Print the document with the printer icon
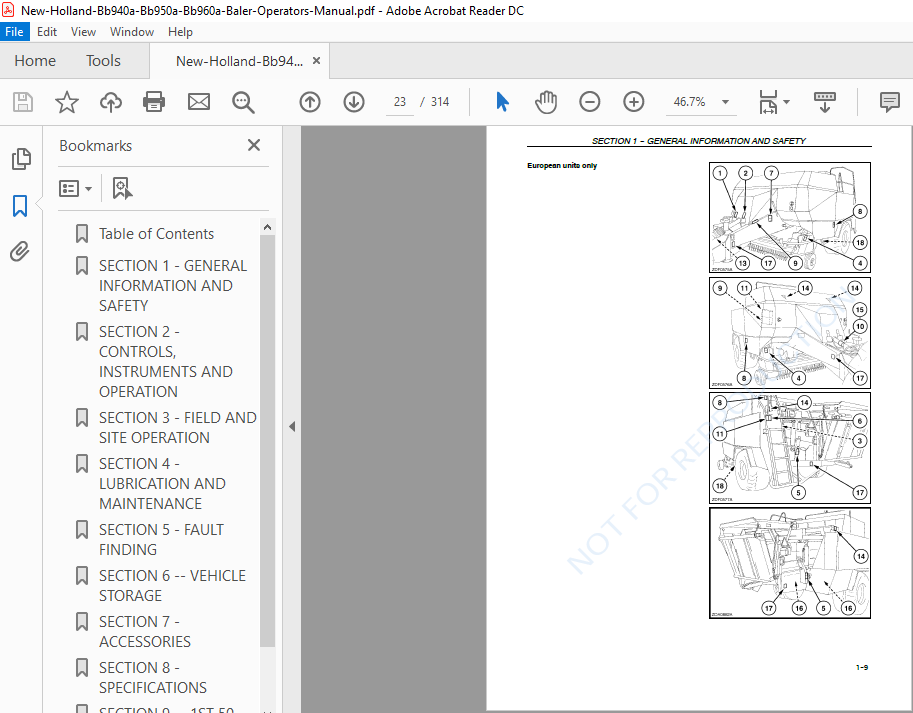The width and height of the screenshot is (913, 713). (154, 102)
